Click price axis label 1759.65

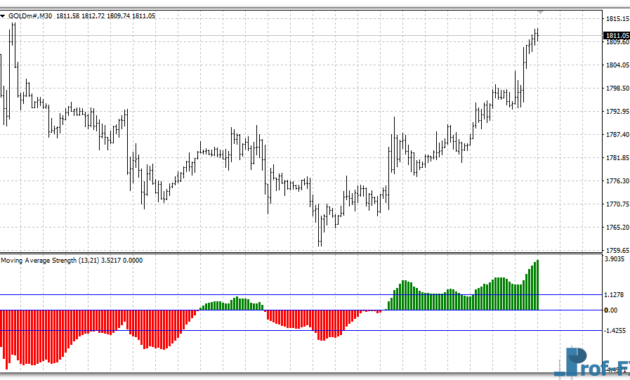(617, 250)
